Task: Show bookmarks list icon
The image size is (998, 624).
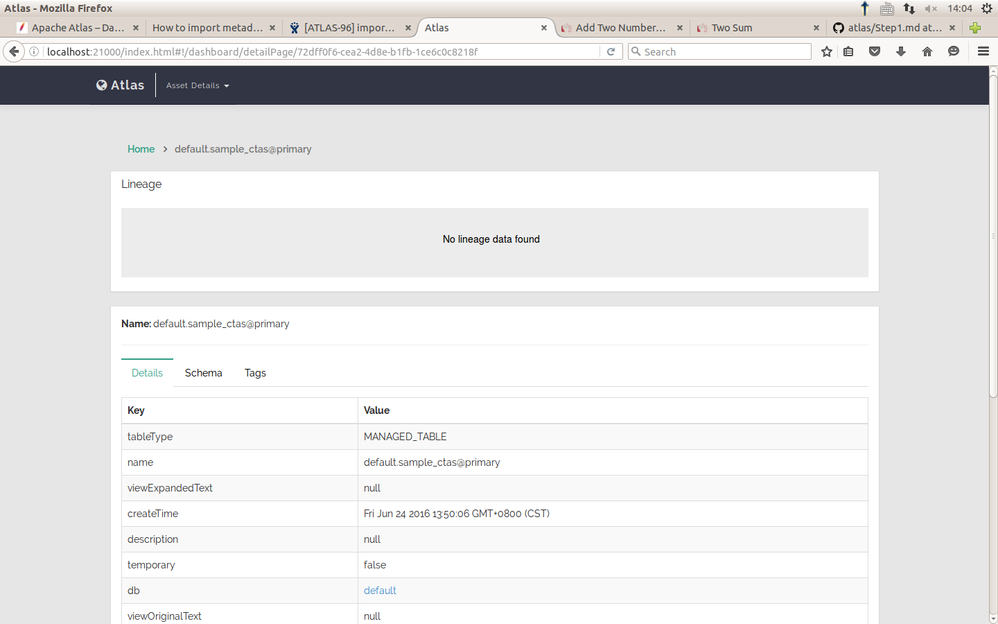Action: pos(848,52)
